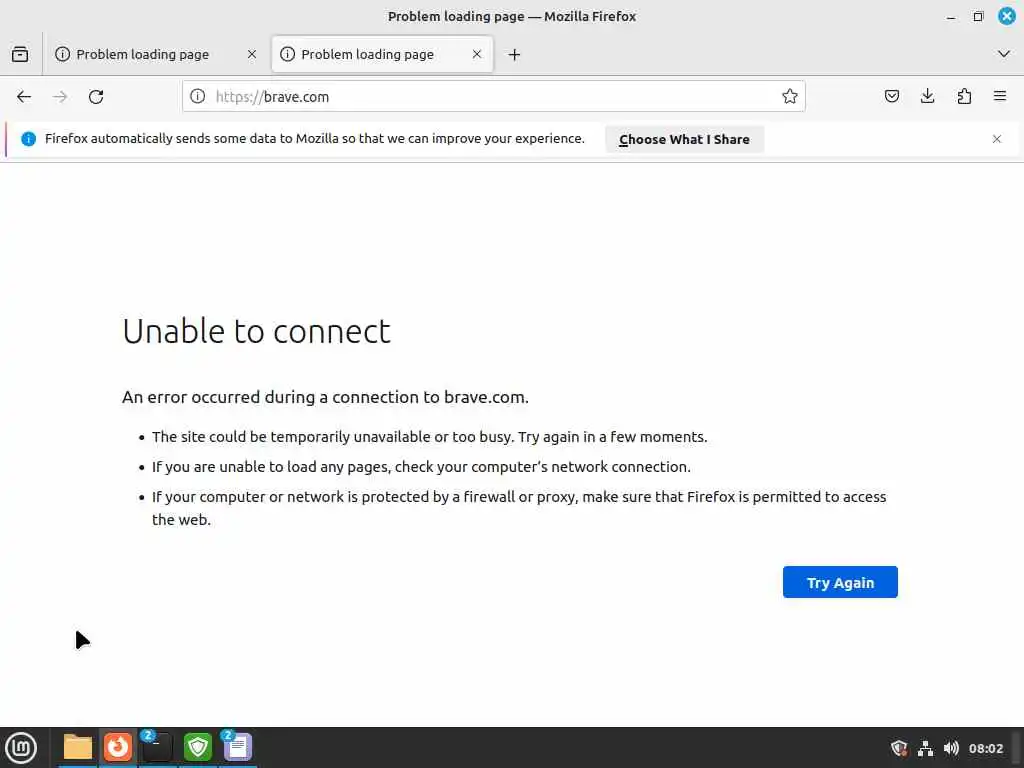Restore the Firefox window size
The height and width of the screenshot is (768, 1024).
978,17
